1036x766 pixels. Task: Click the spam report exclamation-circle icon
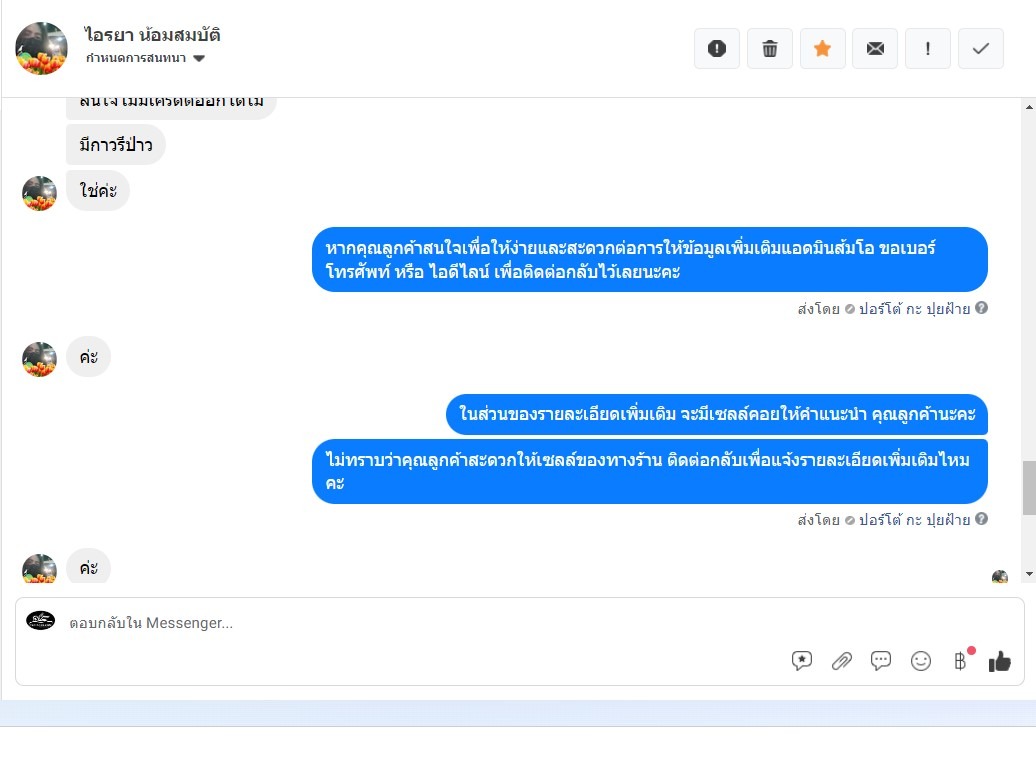click(717, 48)
